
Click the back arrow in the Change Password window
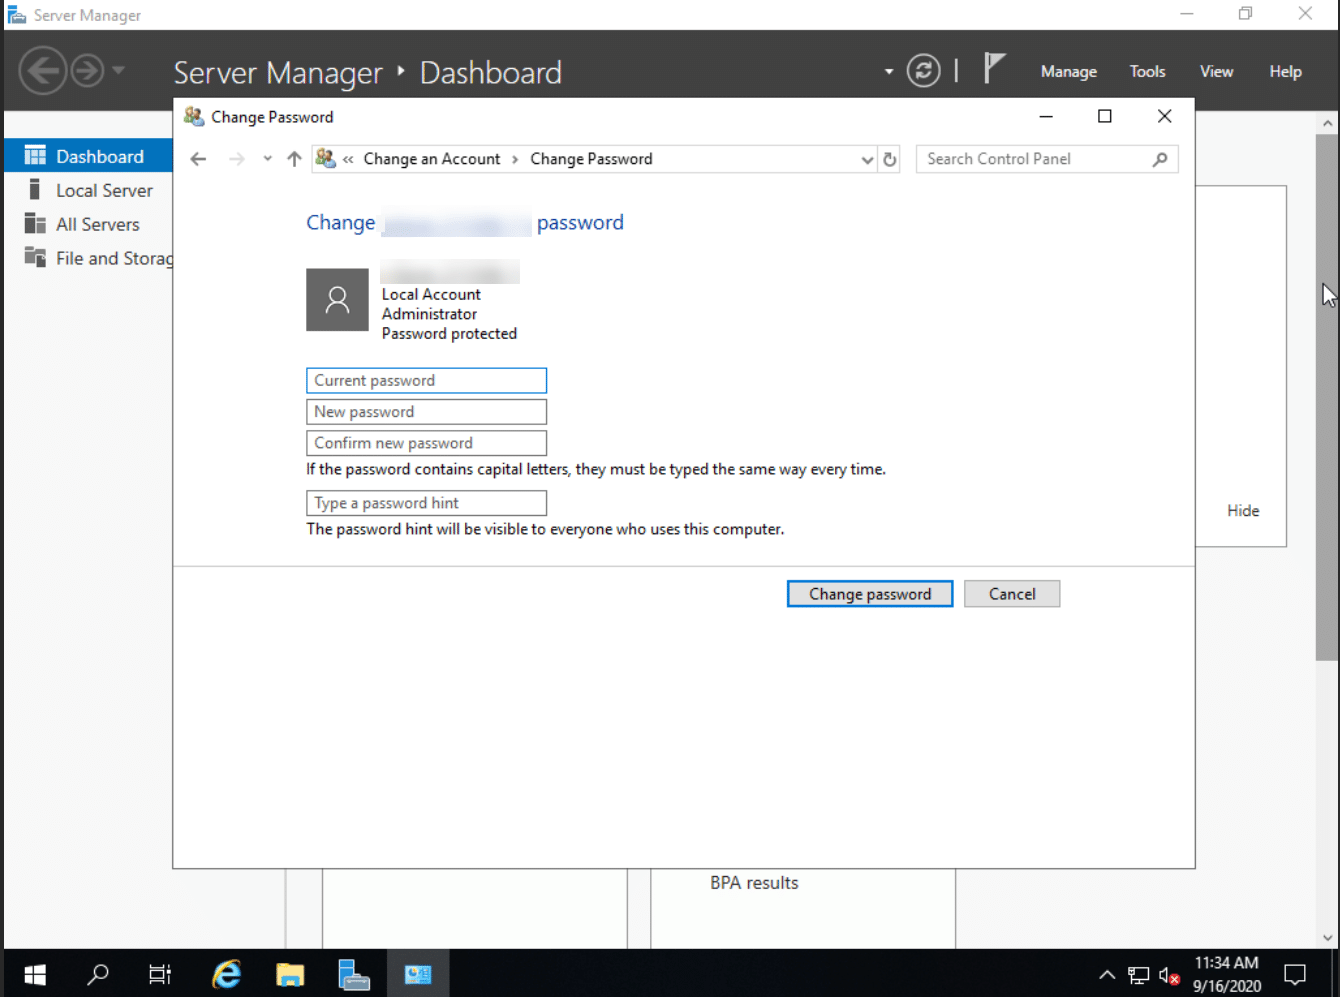pos(197,158)
